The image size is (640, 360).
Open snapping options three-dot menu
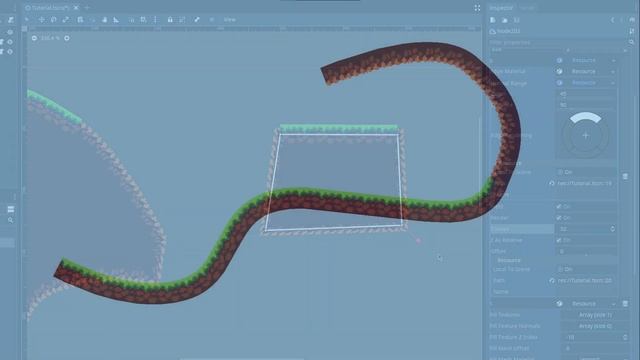[x=155, y=20]
